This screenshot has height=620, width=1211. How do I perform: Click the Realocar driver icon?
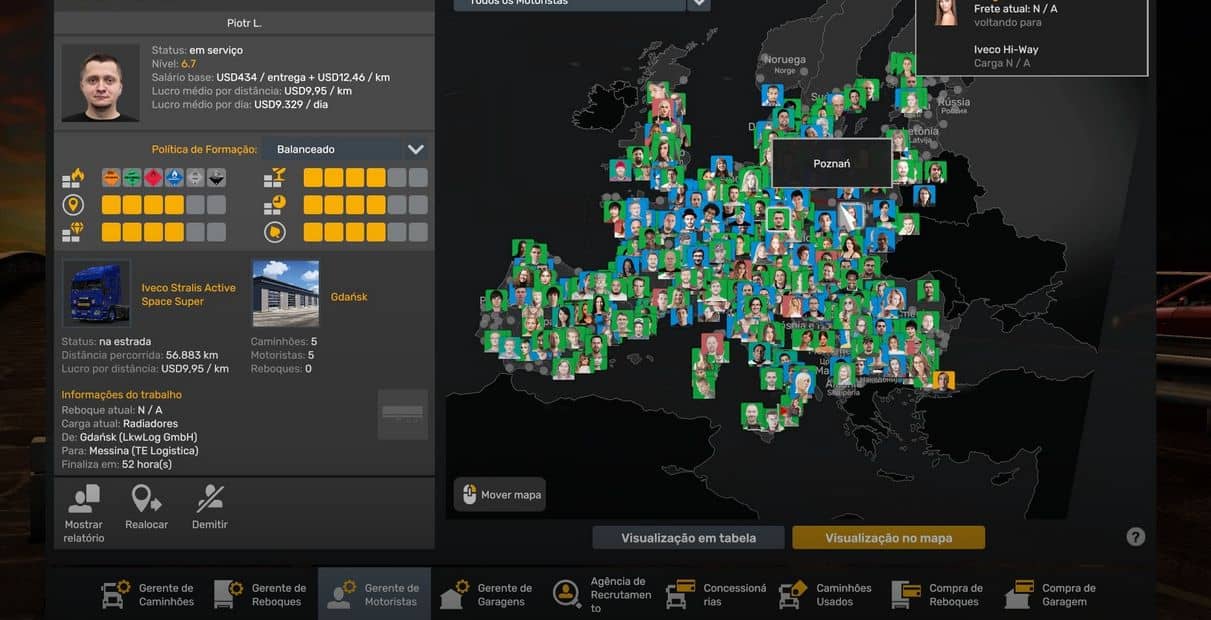(146, 500)
